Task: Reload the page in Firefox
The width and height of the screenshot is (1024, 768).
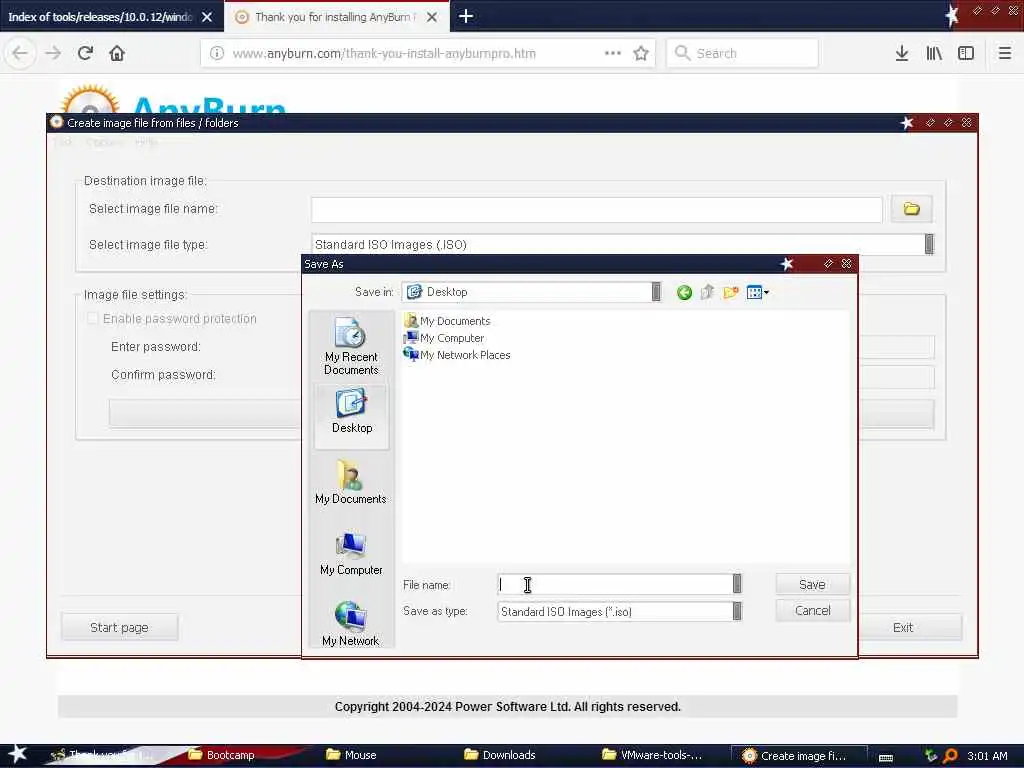Action: point(85,53)
